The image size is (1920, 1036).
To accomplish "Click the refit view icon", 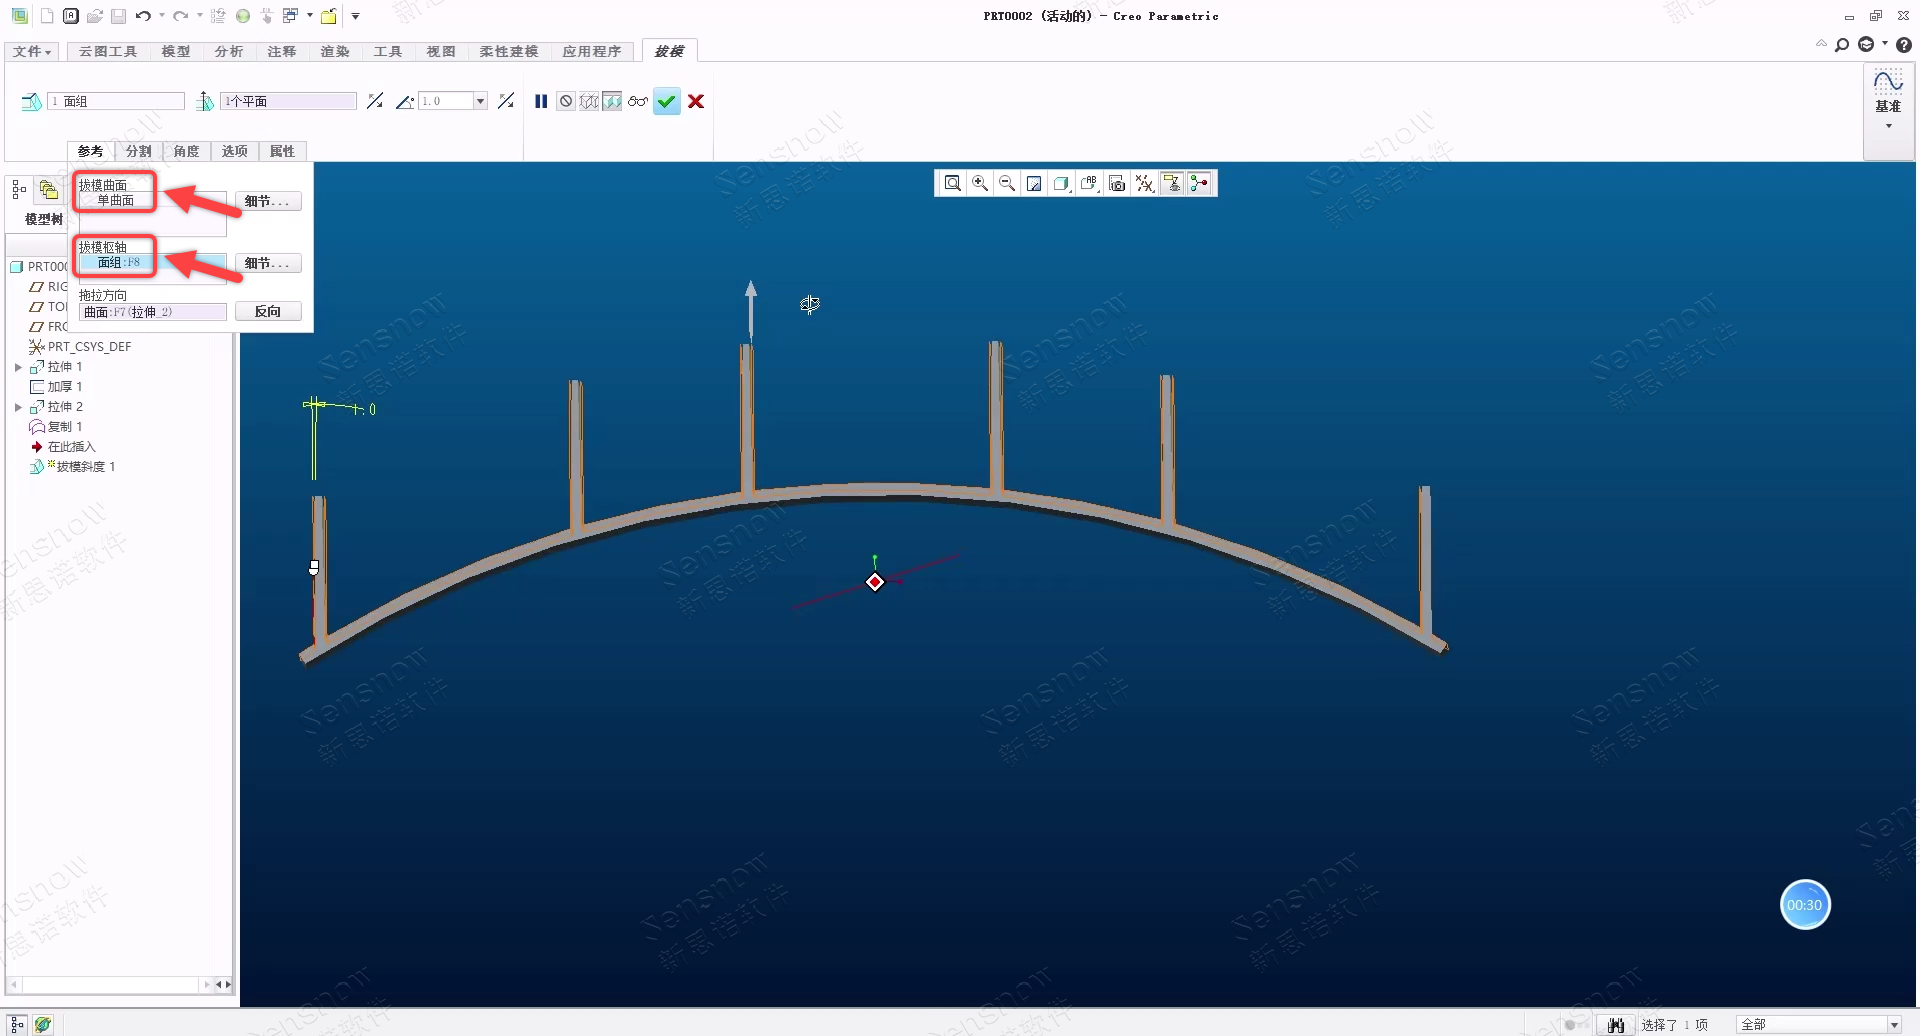I will (953, 183).
